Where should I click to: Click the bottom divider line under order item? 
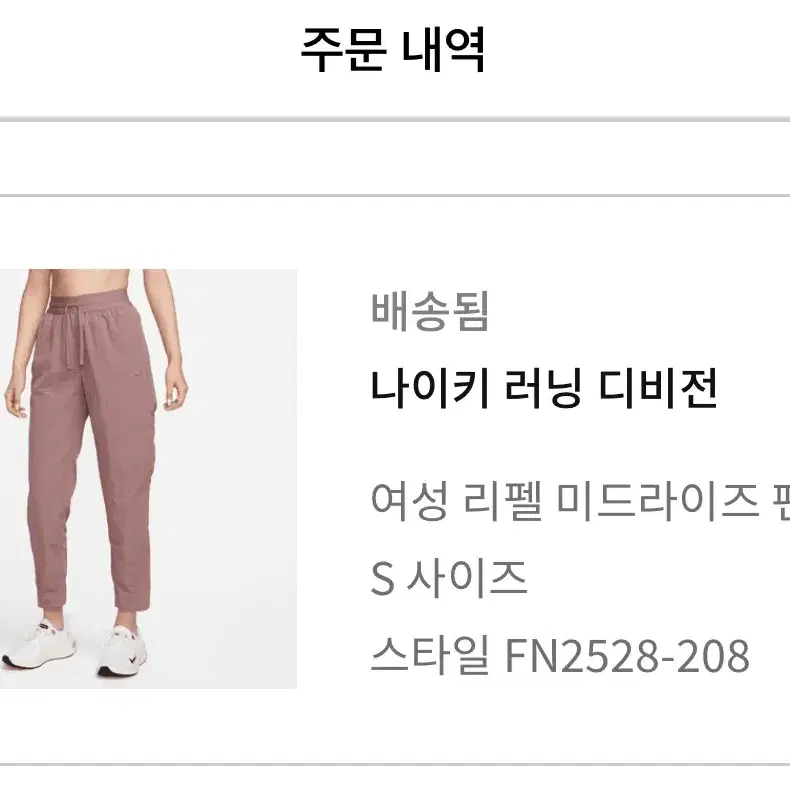click(395, 765)
